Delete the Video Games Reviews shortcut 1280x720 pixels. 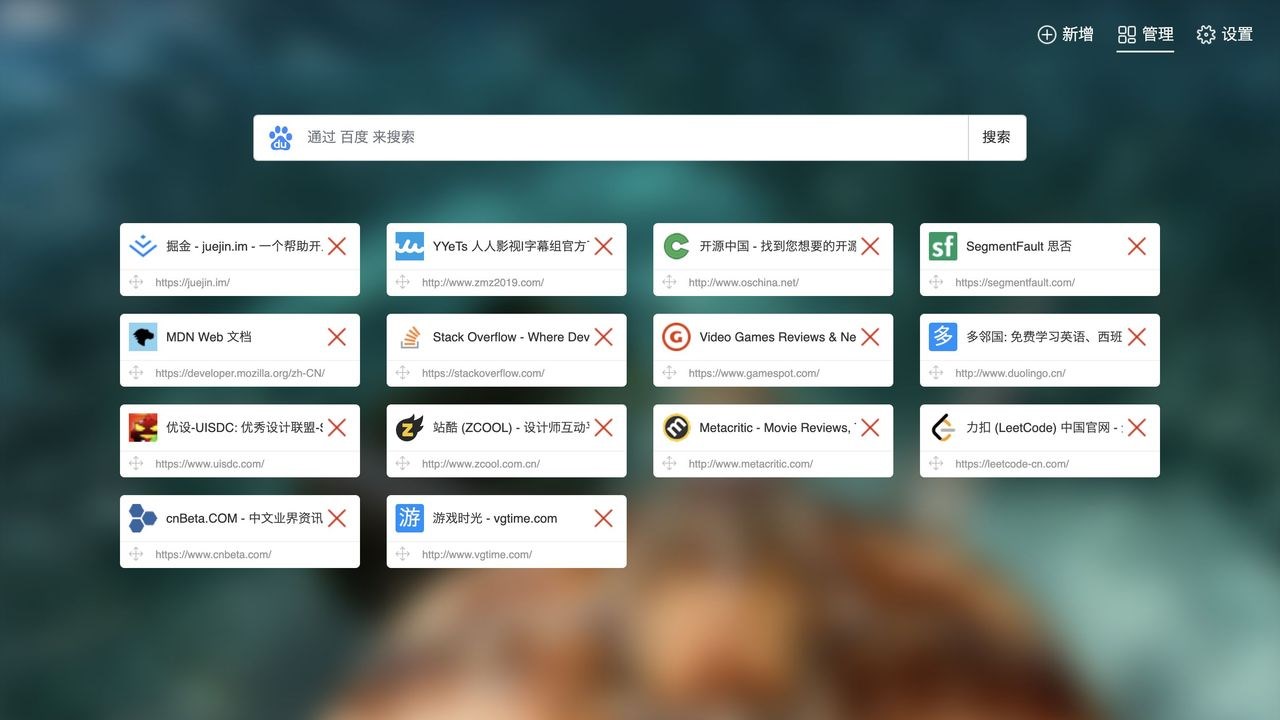pyautogui.click(x=870, y=337)
